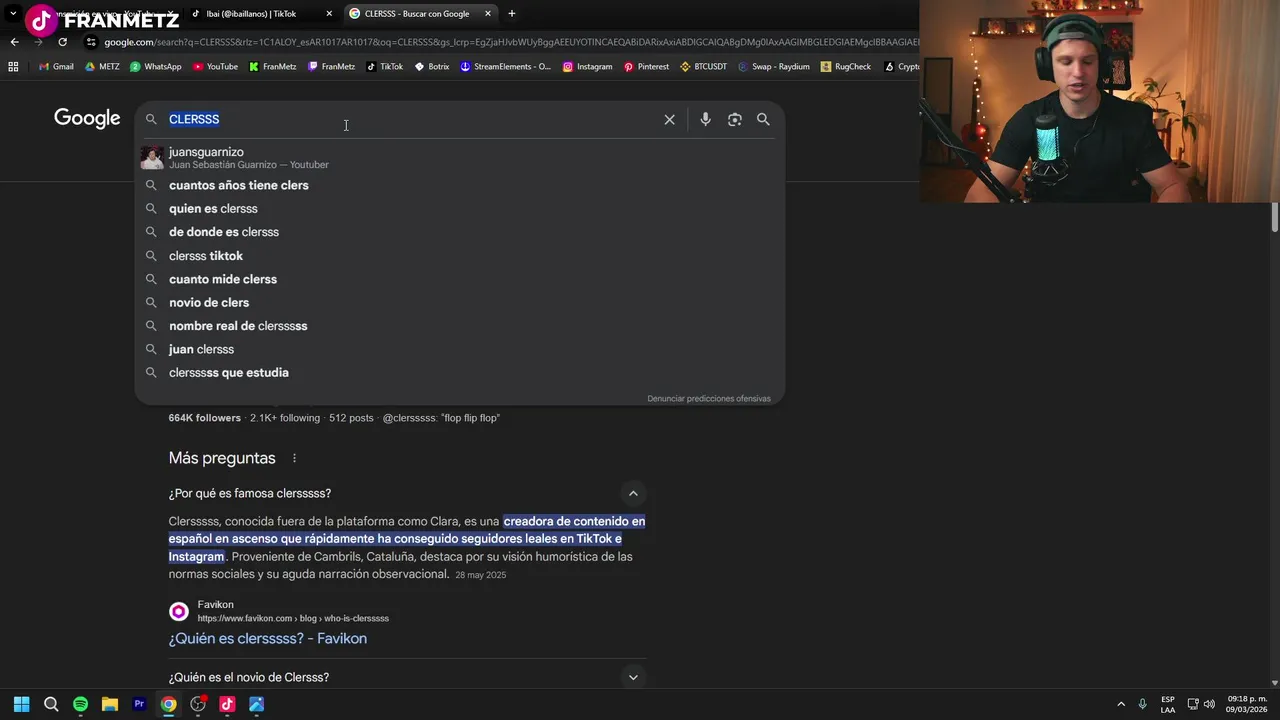Screen dimensions: 1280x720
Task: Open the Pinterest bookmark
Action: (646, 67)
